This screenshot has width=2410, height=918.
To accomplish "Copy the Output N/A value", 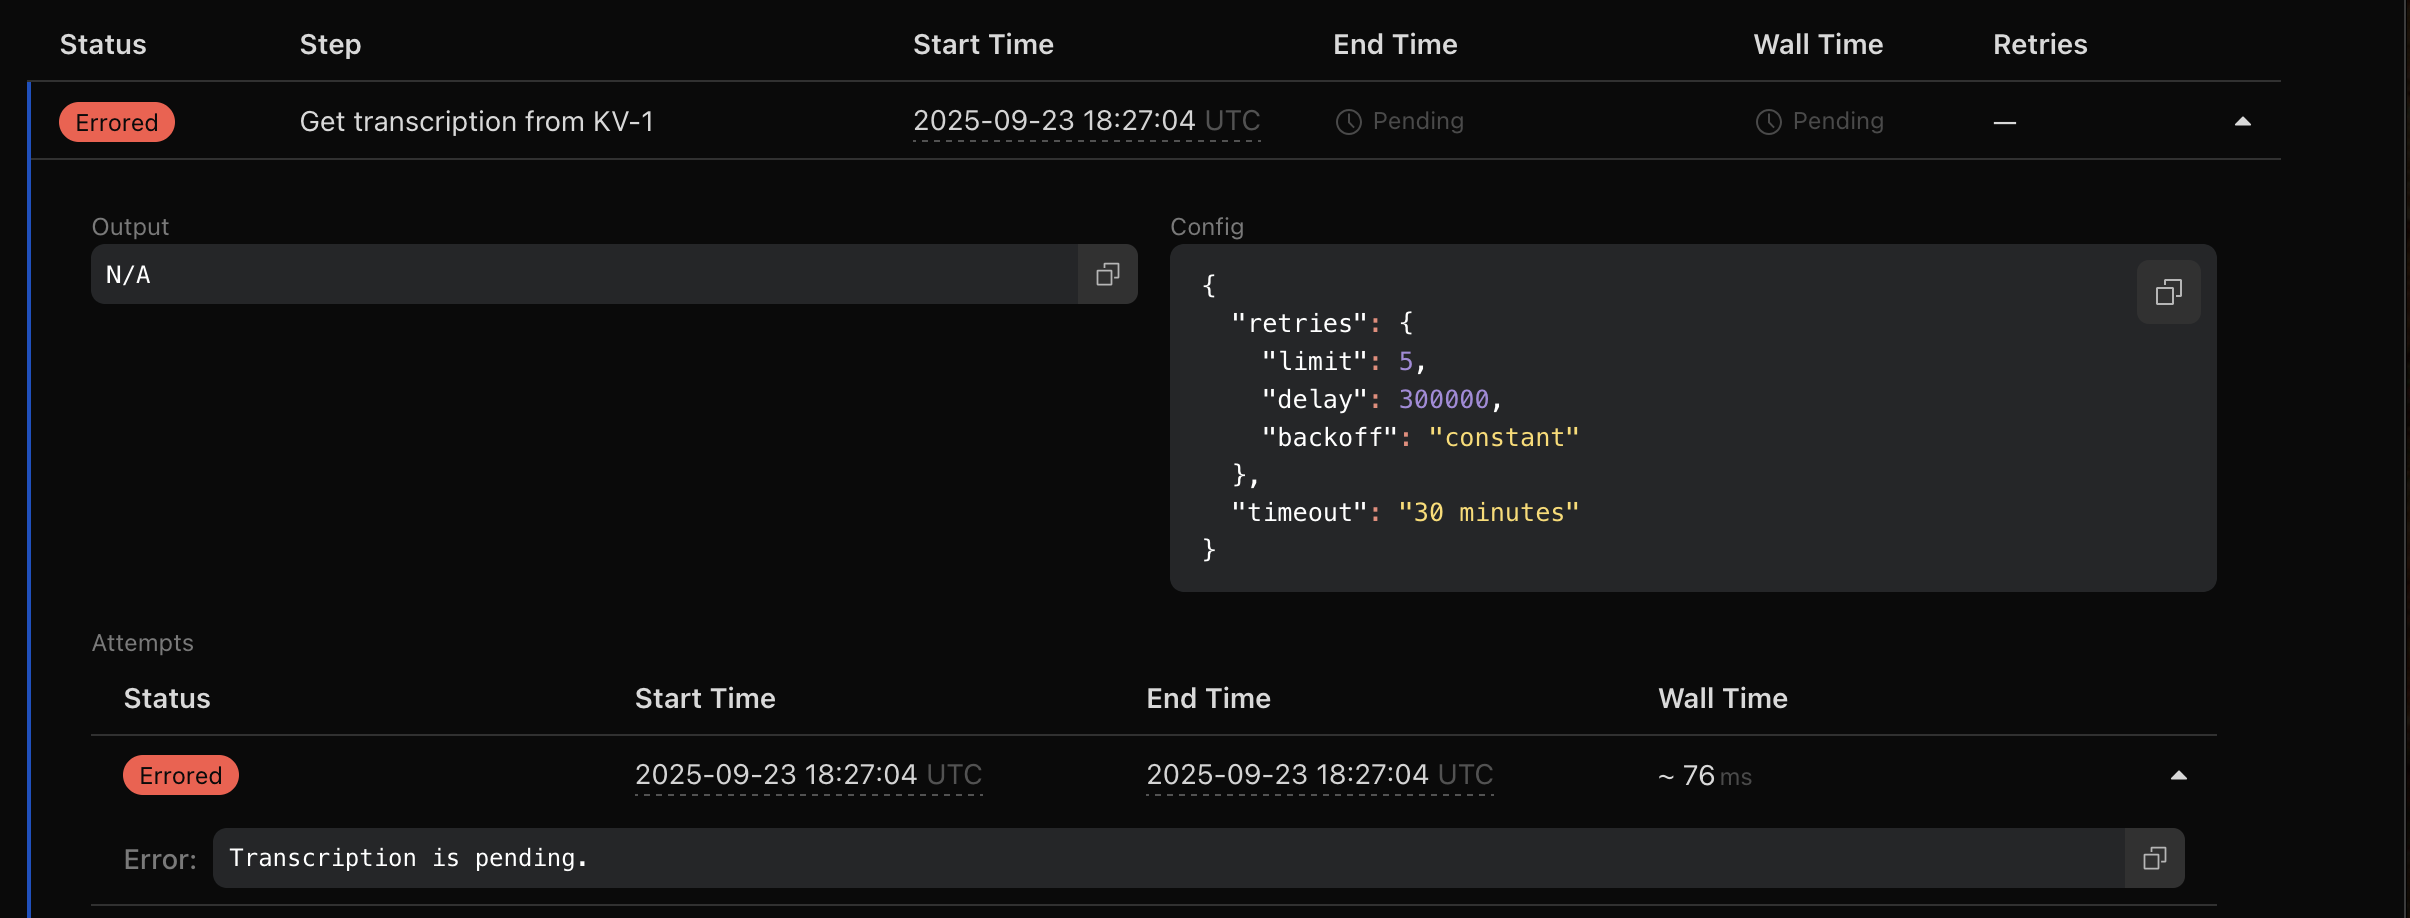I will [1107, 275].
